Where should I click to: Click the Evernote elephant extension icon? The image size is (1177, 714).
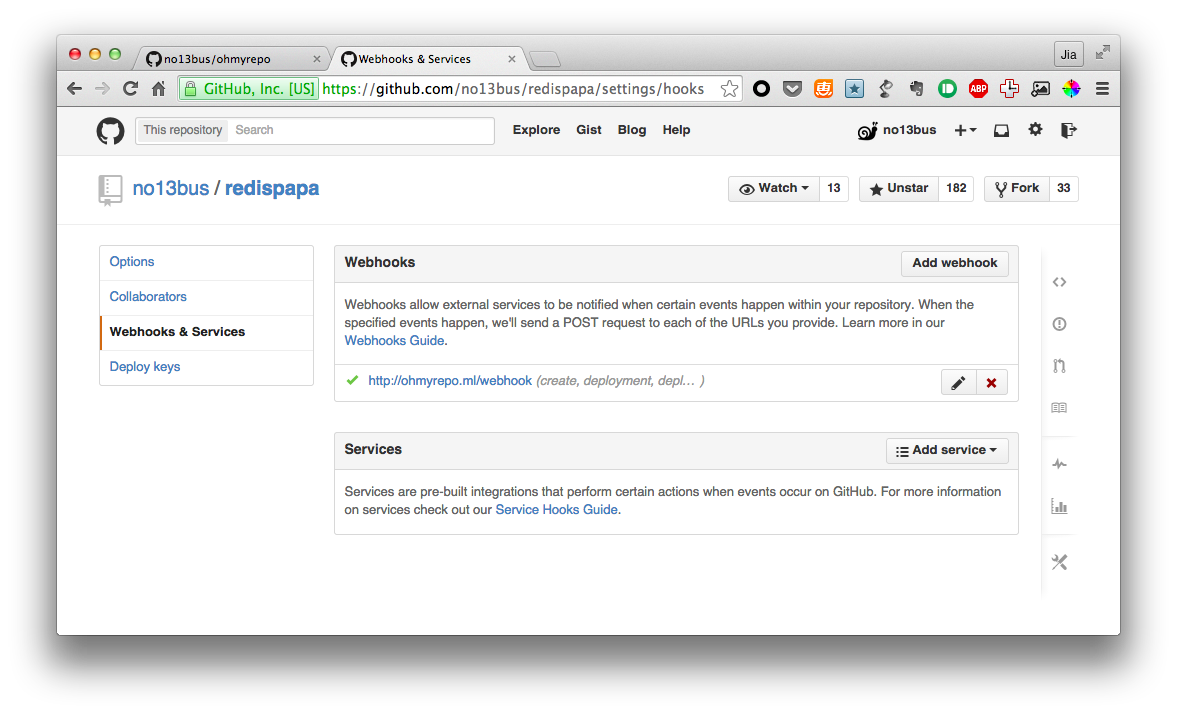click(916, 89)
